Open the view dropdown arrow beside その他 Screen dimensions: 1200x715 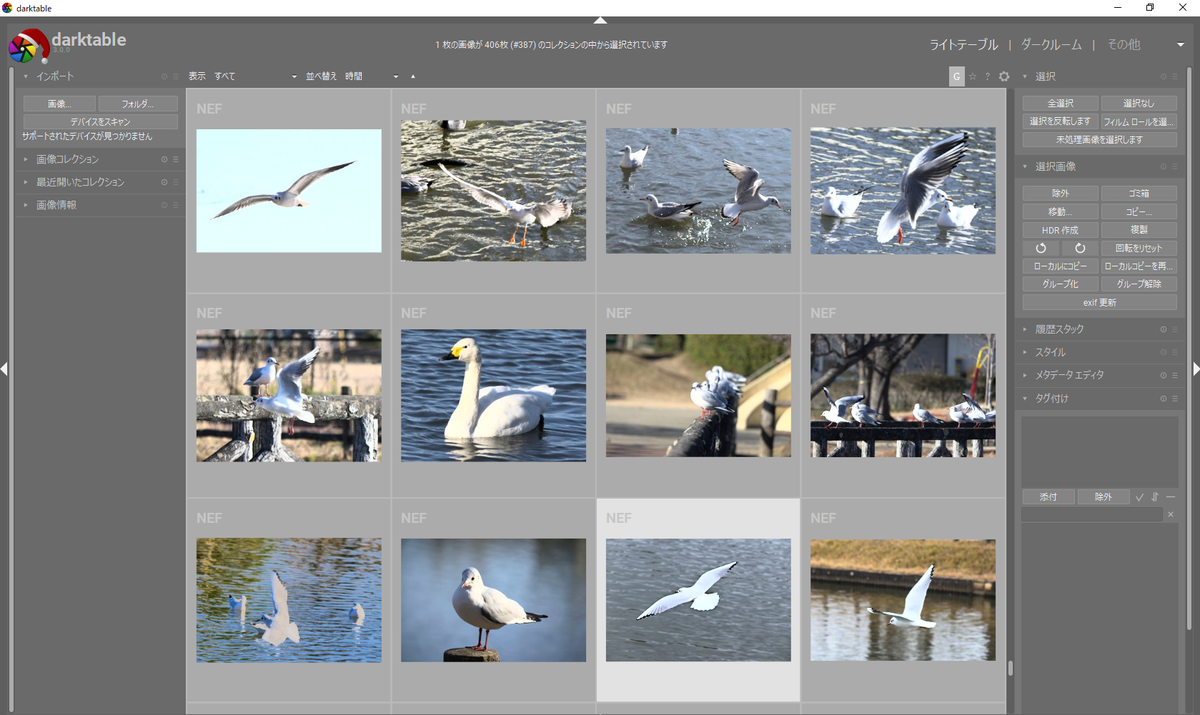1180,45
